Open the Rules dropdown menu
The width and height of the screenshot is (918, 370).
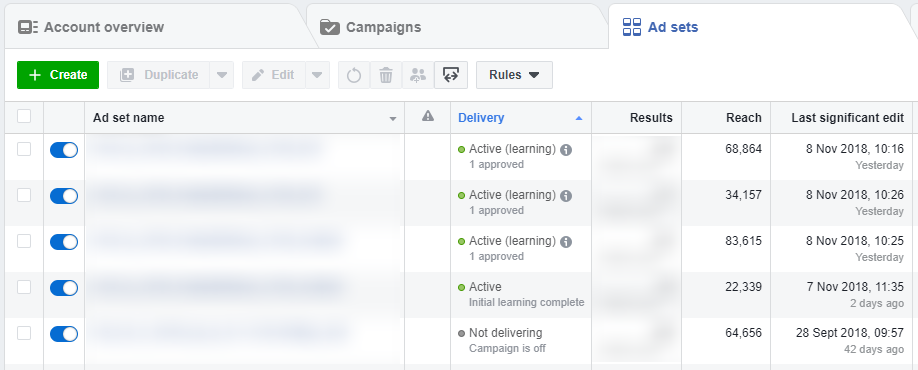pyautogui.click(x=514, y=75)
